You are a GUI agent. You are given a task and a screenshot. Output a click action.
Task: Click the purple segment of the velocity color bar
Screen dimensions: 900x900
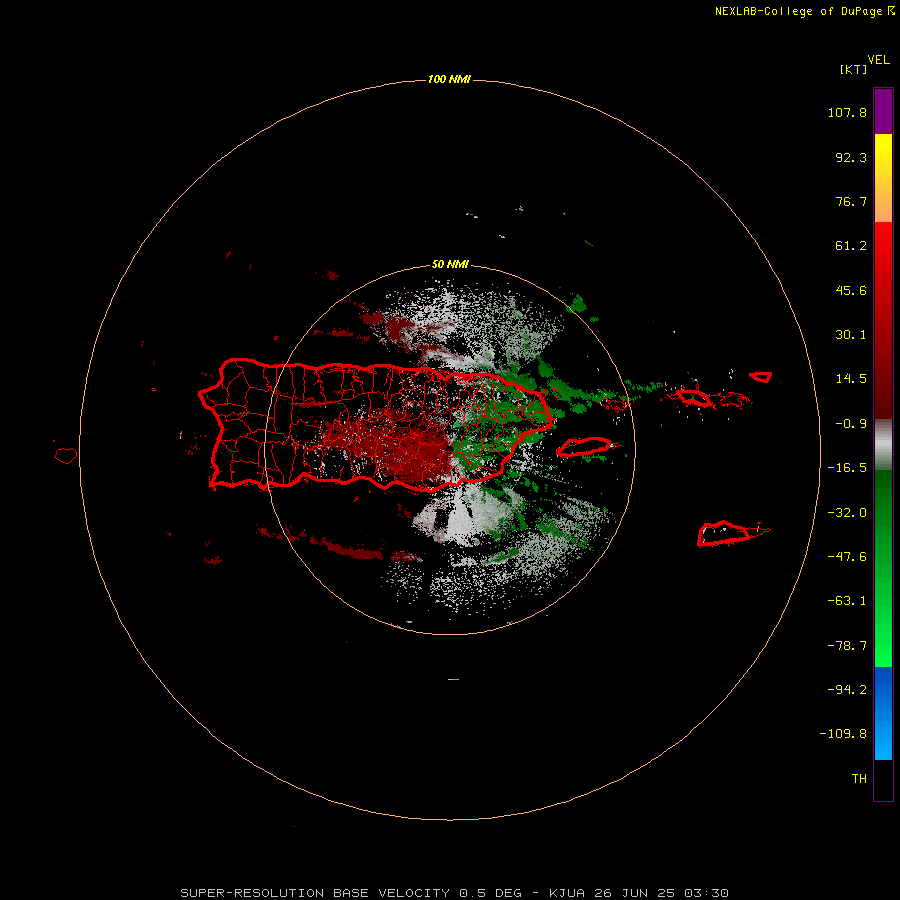click(x=883, y=111)
